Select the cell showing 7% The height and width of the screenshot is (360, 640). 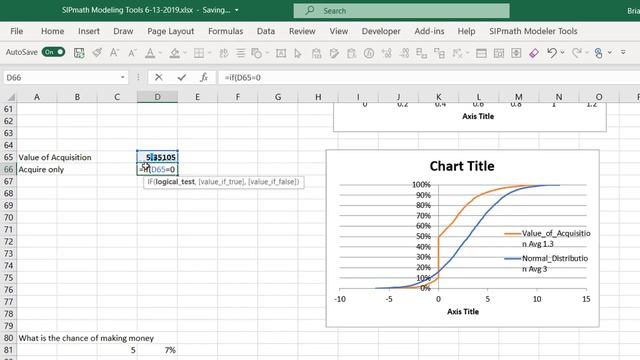[158, 350]
